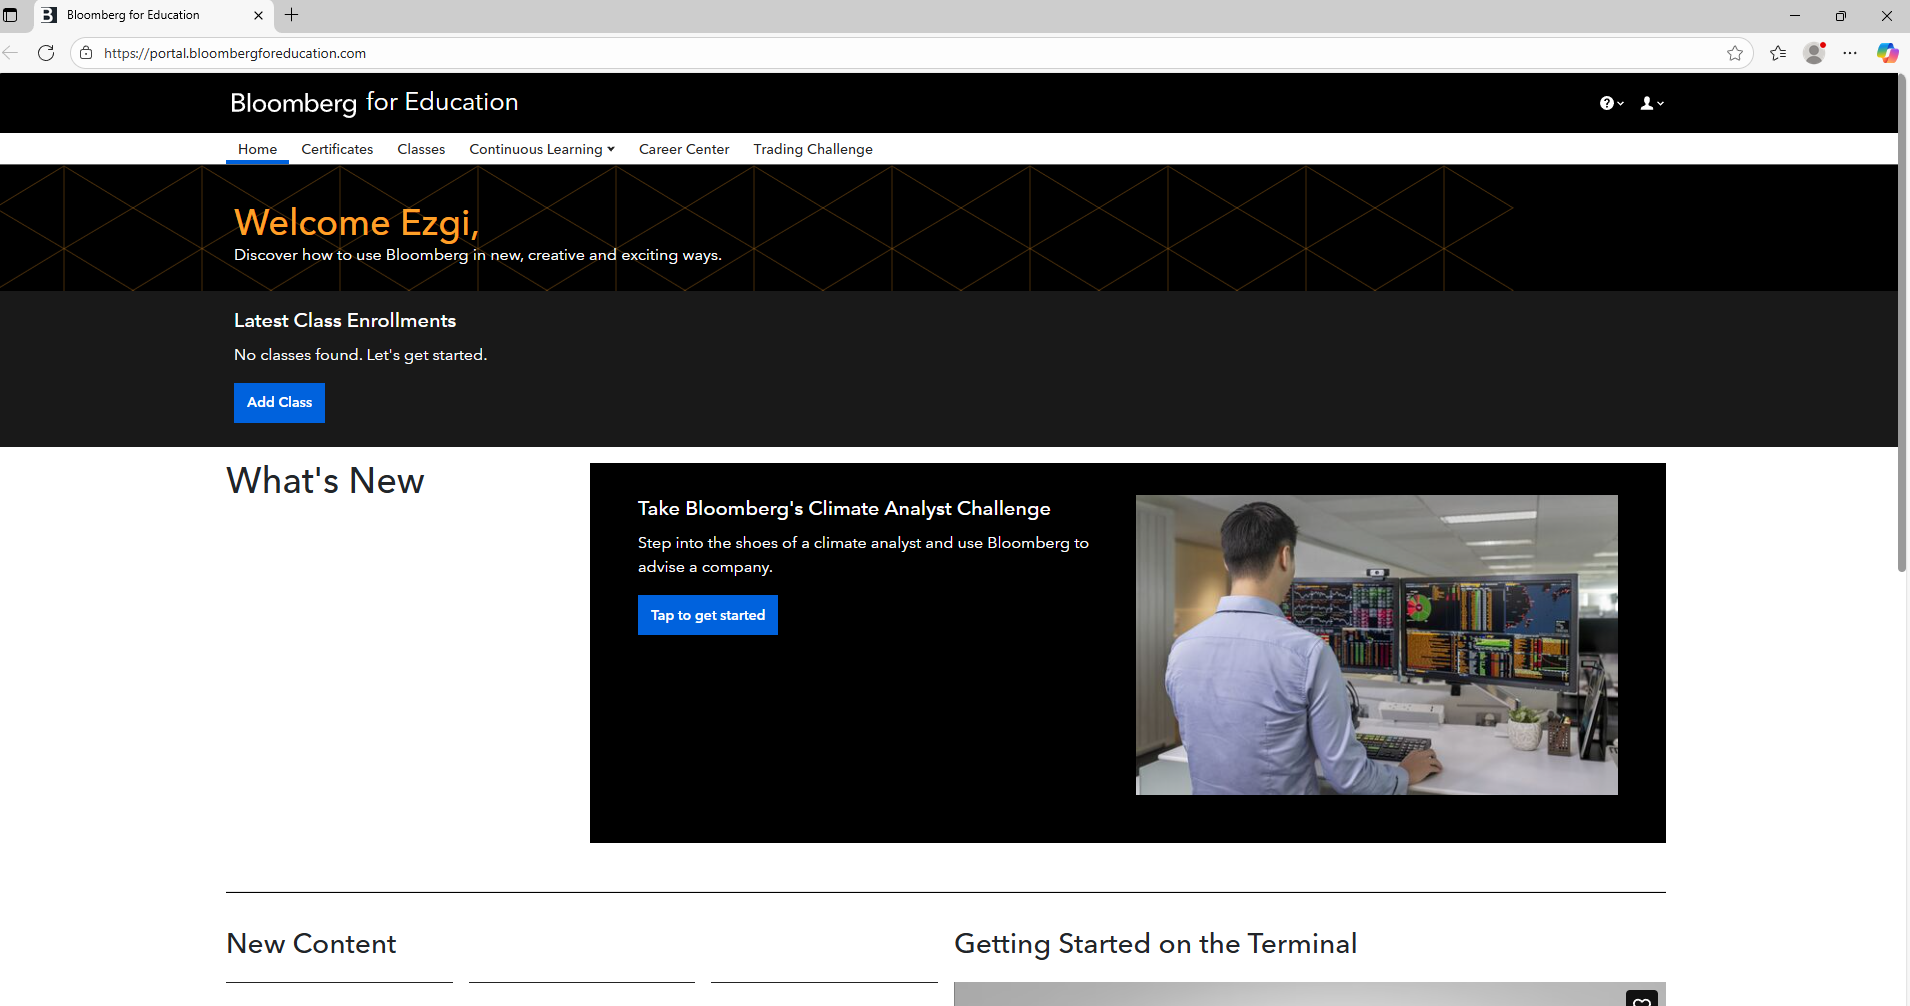
Task: Reload the page with refresh icon
Action: 46,53
